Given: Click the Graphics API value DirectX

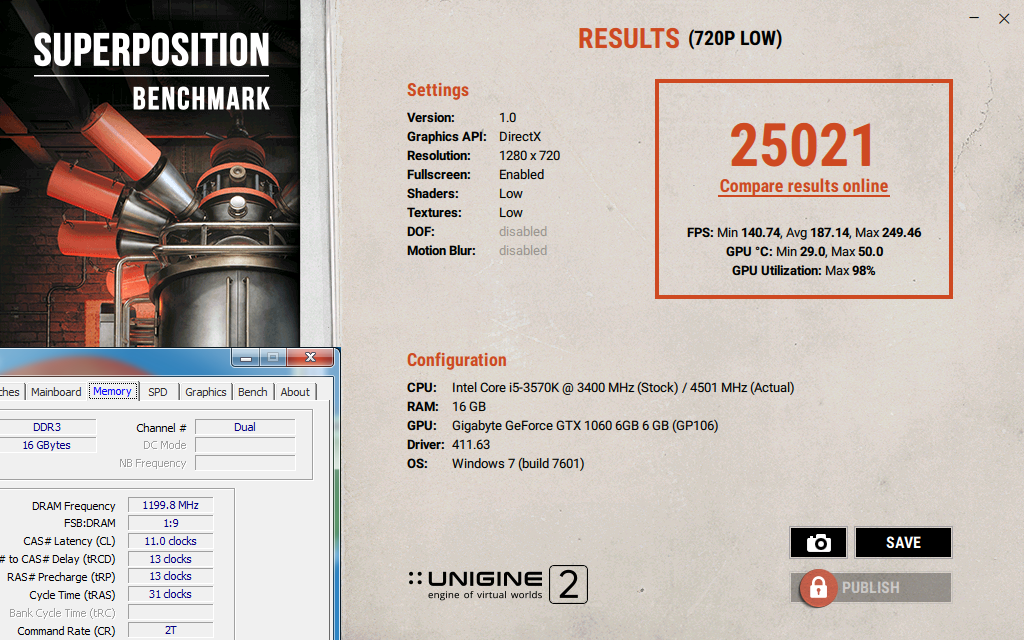Looking at the screenshot, I should pos(520,136).
